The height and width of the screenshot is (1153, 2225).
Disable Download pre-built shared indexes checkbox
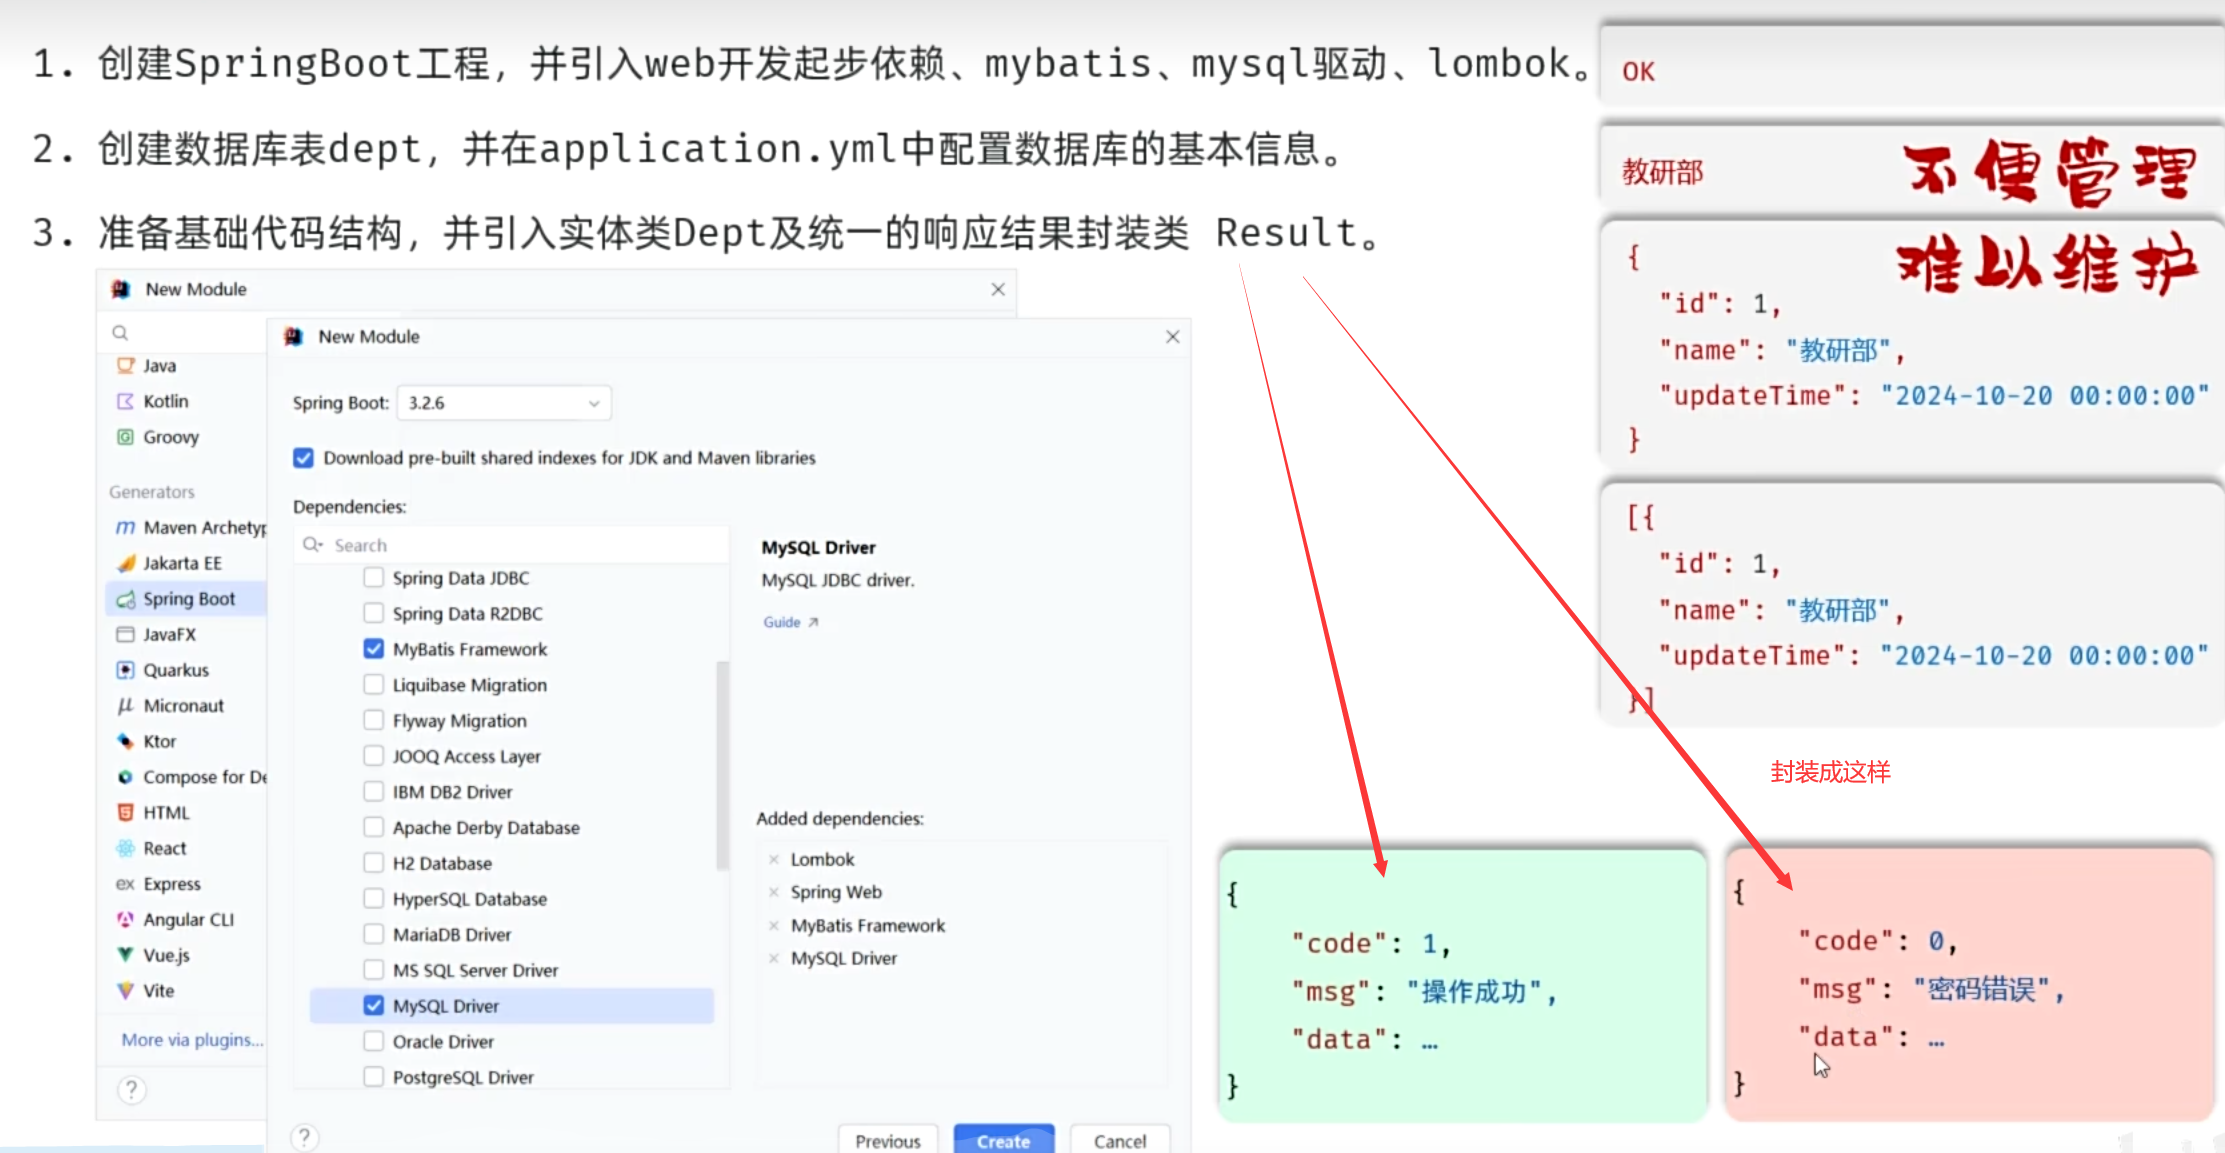pyautogui.click(x=304, y=458)
